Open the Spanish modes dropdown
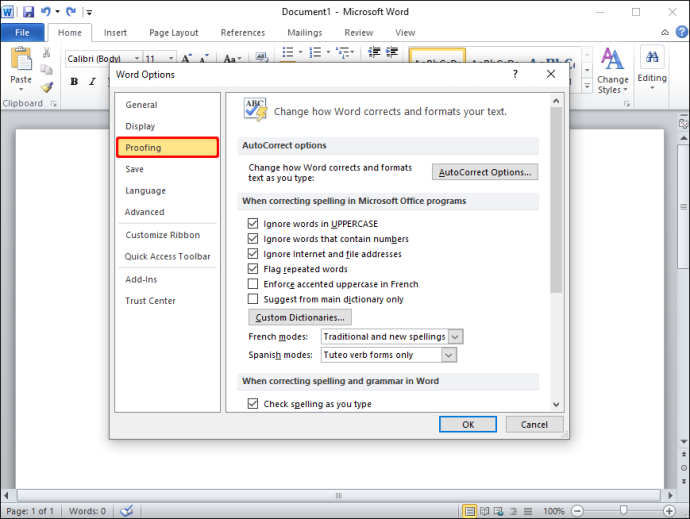This screenshot has height=519, width=690. tap(449, 355)
